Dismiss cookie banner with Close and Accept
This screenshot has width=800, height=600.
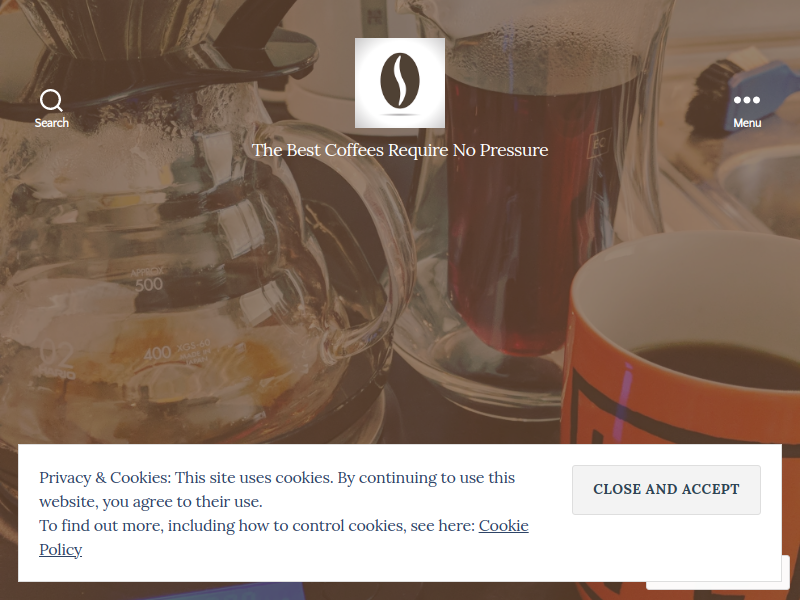point(666,489)
